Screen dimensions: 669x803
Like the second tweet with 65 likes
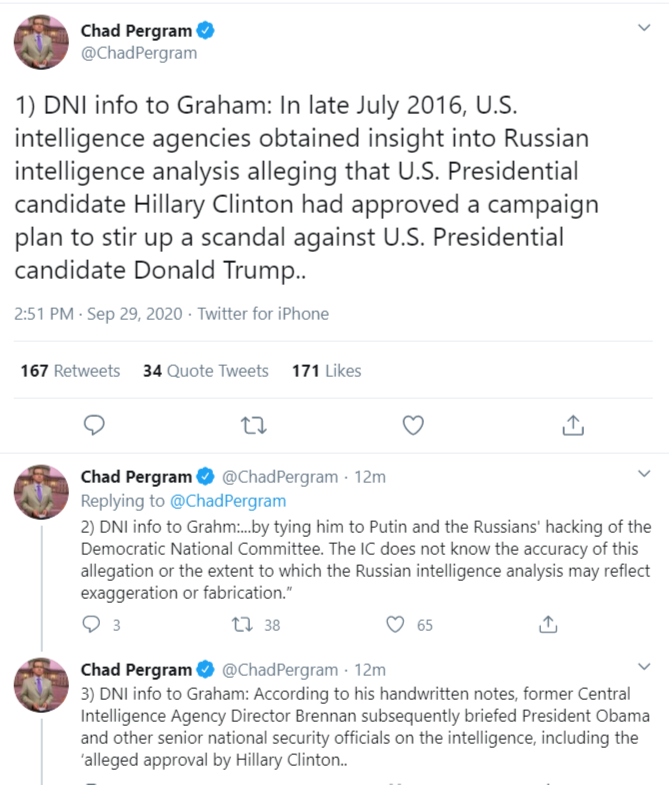[x=395, y=624]
